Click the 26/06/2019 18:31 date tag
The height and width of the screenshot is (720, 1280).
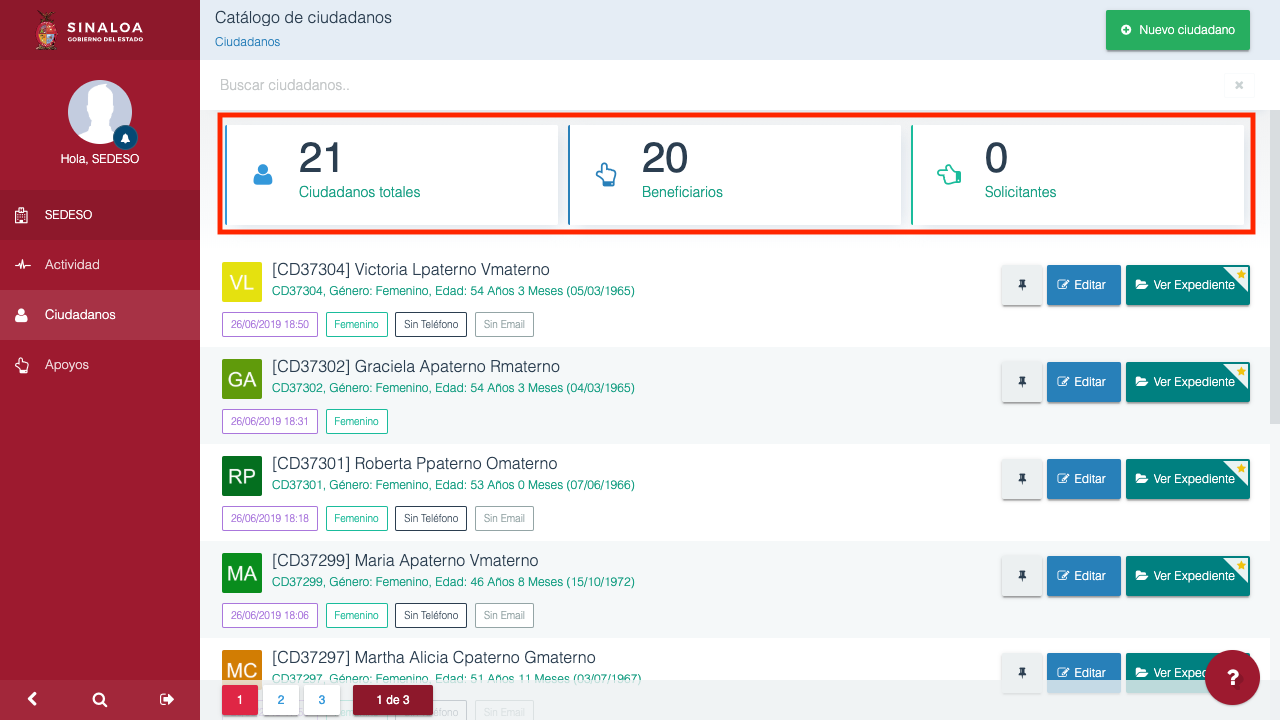click(x=270, y=421)
